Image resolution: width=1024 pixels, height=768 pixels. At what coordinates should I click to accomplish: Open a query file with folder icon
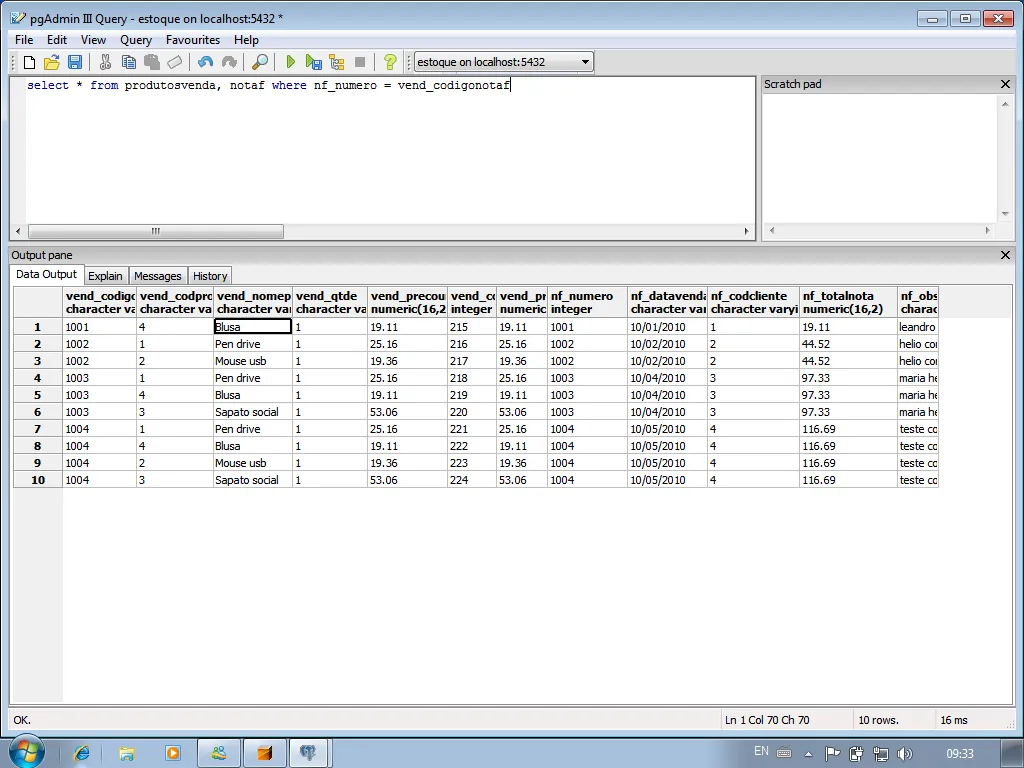(52, 62)
